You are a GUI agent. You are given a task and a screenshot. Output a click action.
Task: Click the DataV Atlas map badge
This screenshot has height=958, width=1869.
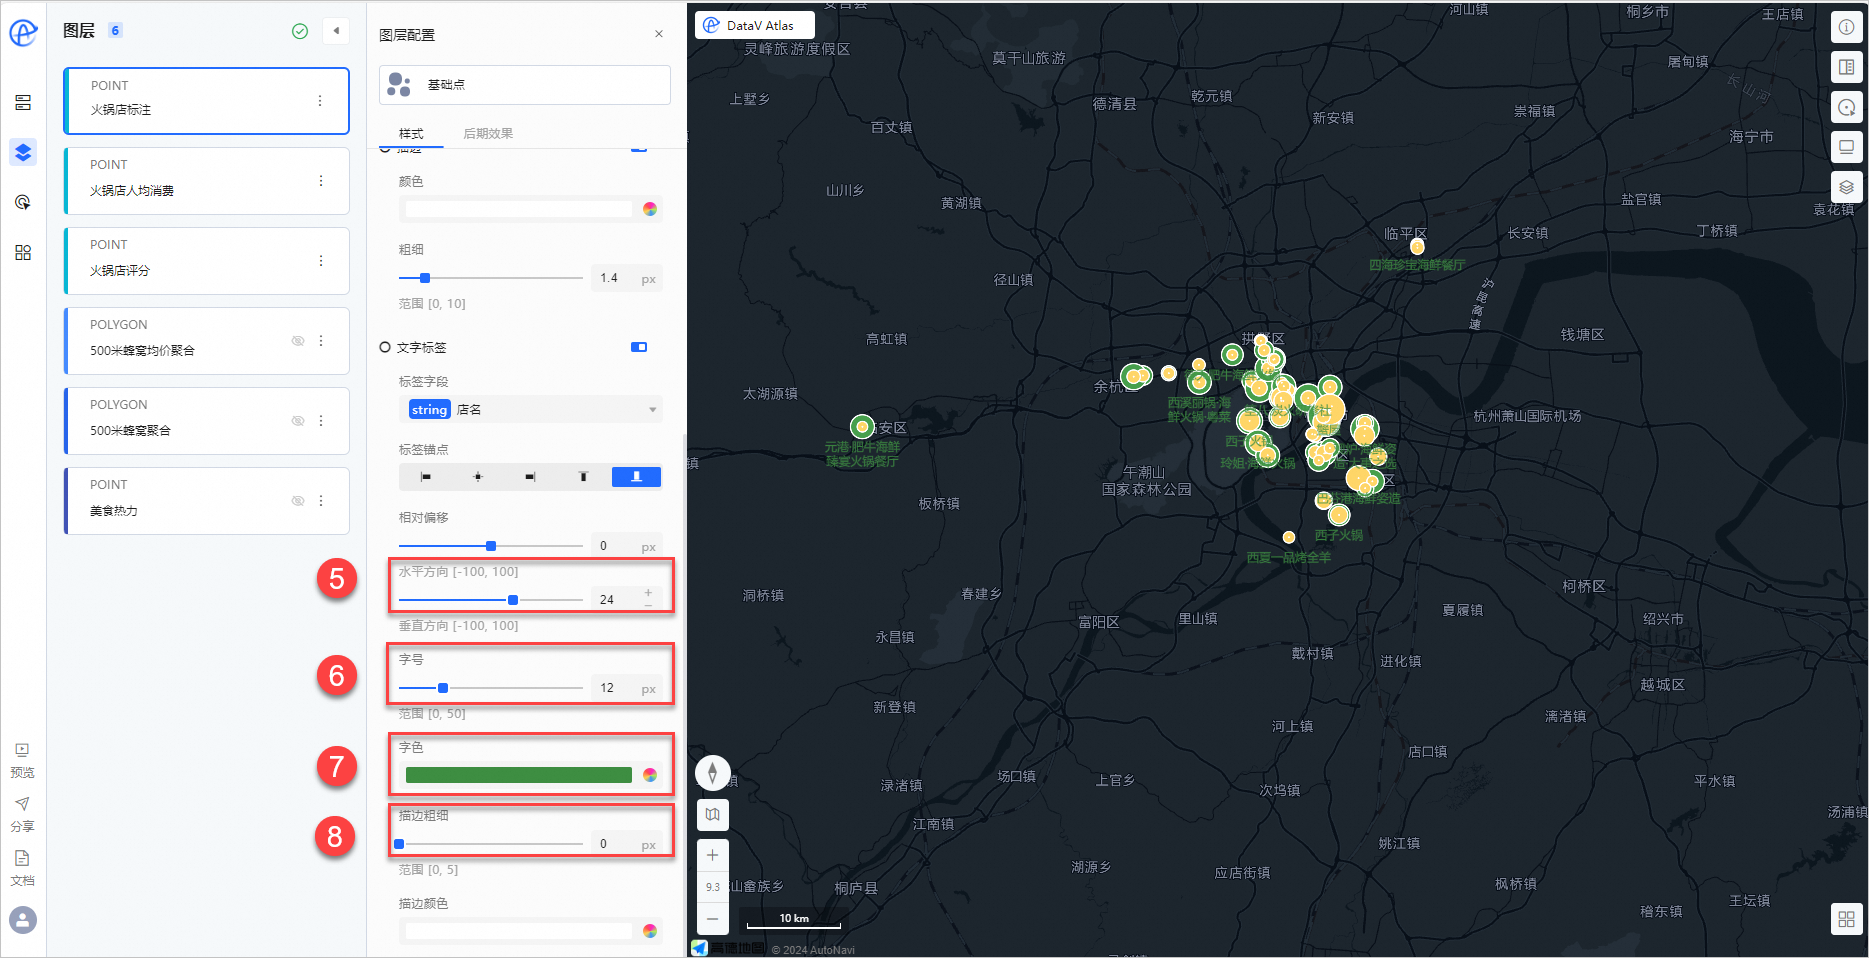pos(755,25)
